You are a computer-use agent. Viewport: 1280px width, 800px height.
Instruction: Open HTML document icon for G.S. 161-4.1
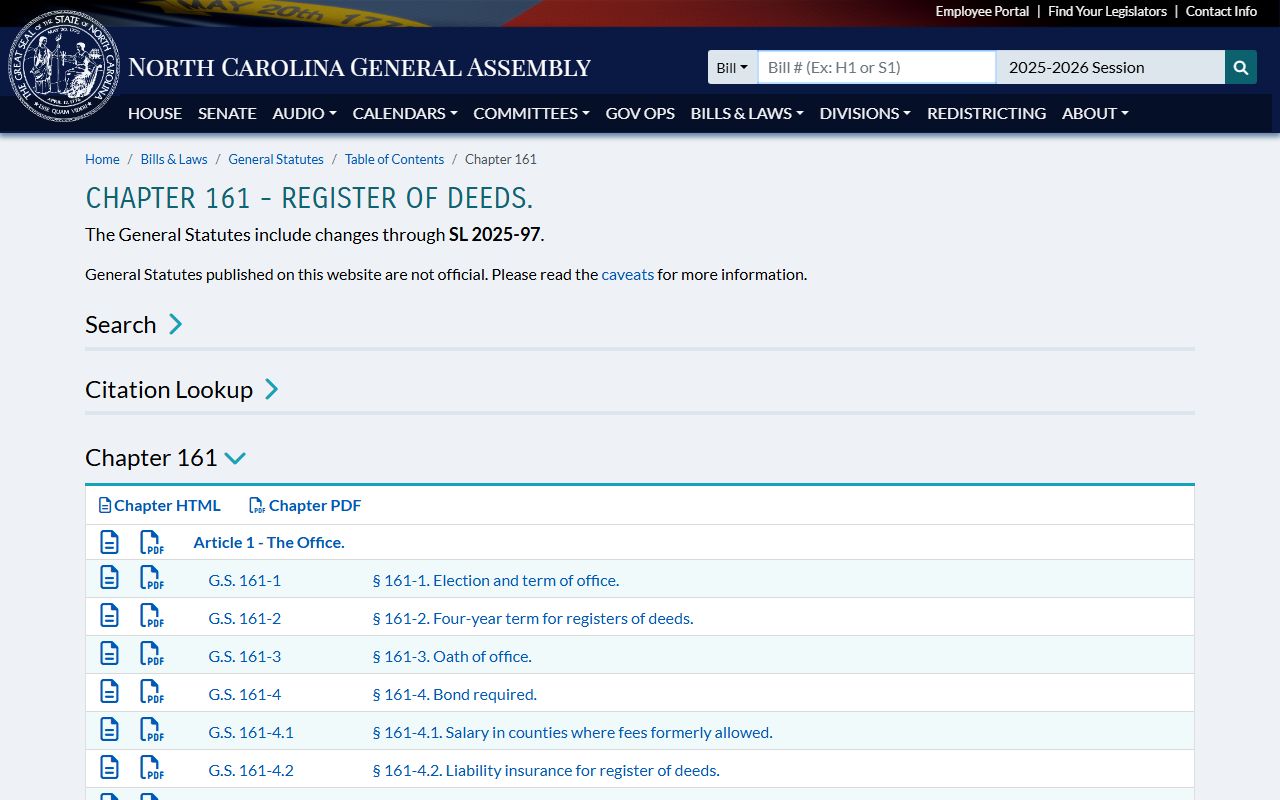coord(109,730)
